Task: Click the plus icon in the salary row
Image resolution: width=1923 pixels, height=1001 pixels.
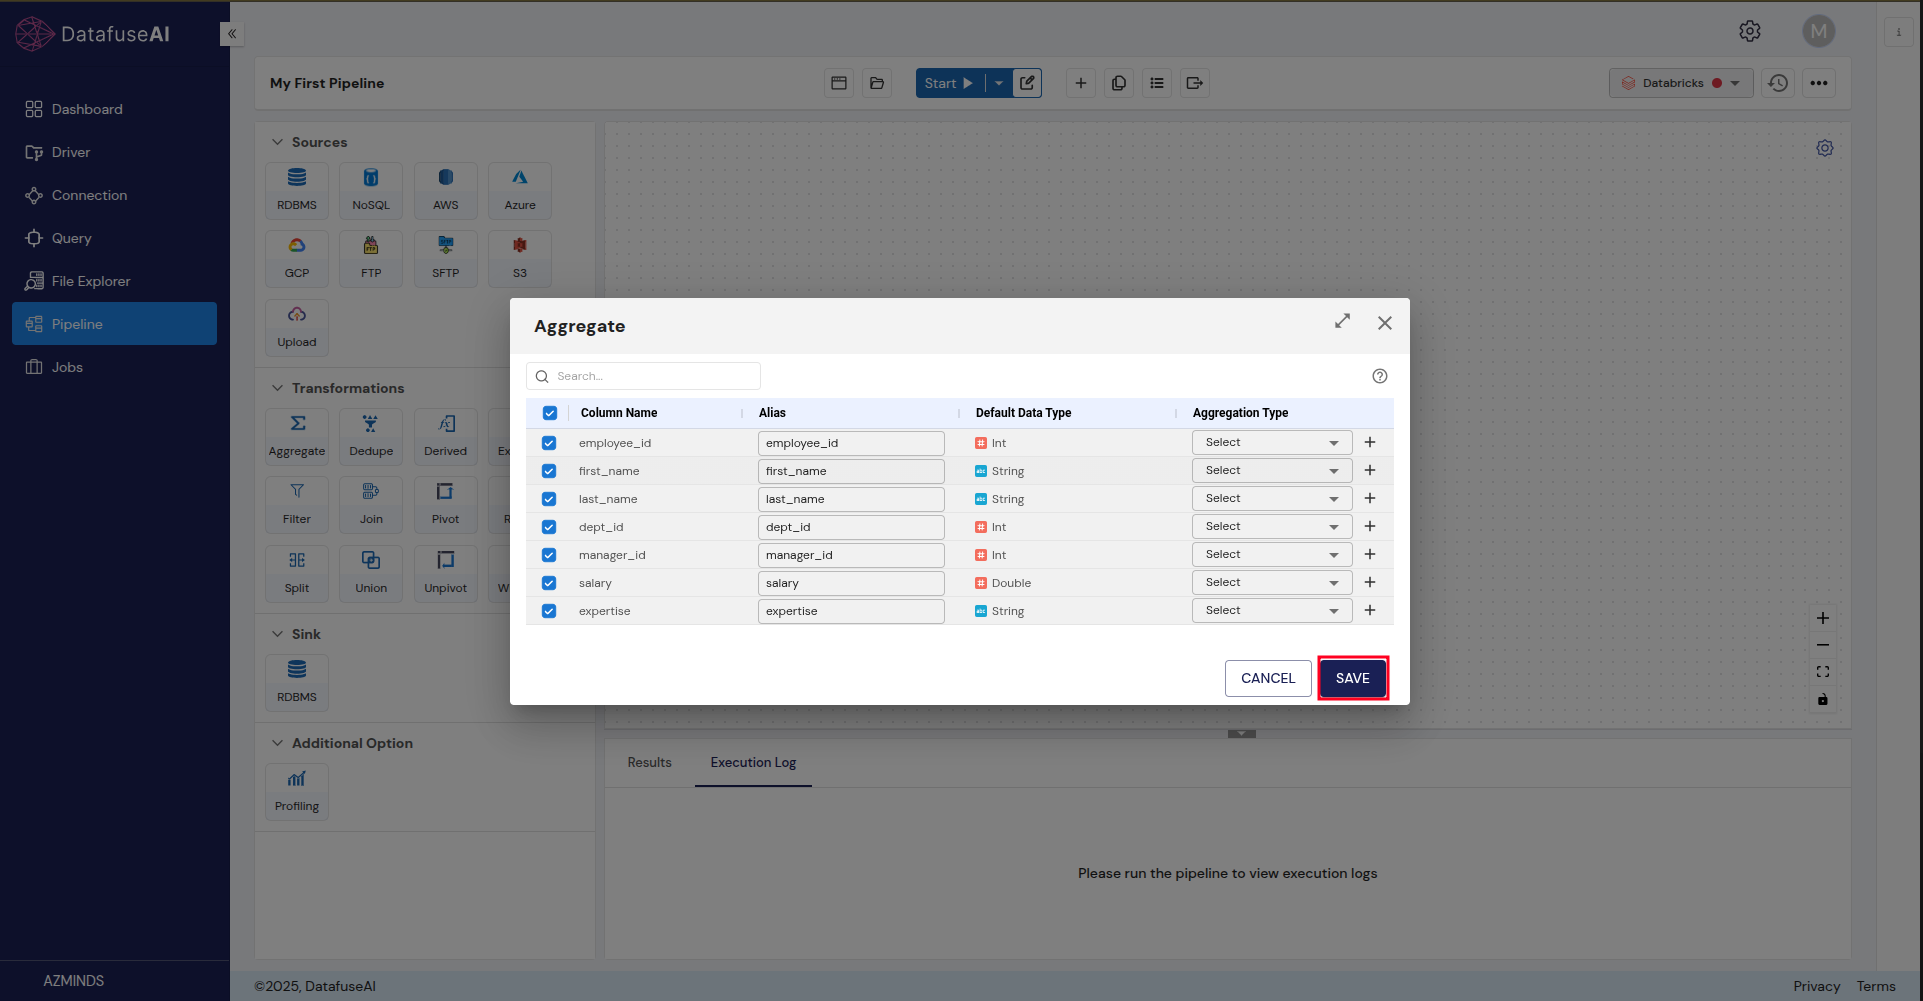Action: tap(1369, 582)
